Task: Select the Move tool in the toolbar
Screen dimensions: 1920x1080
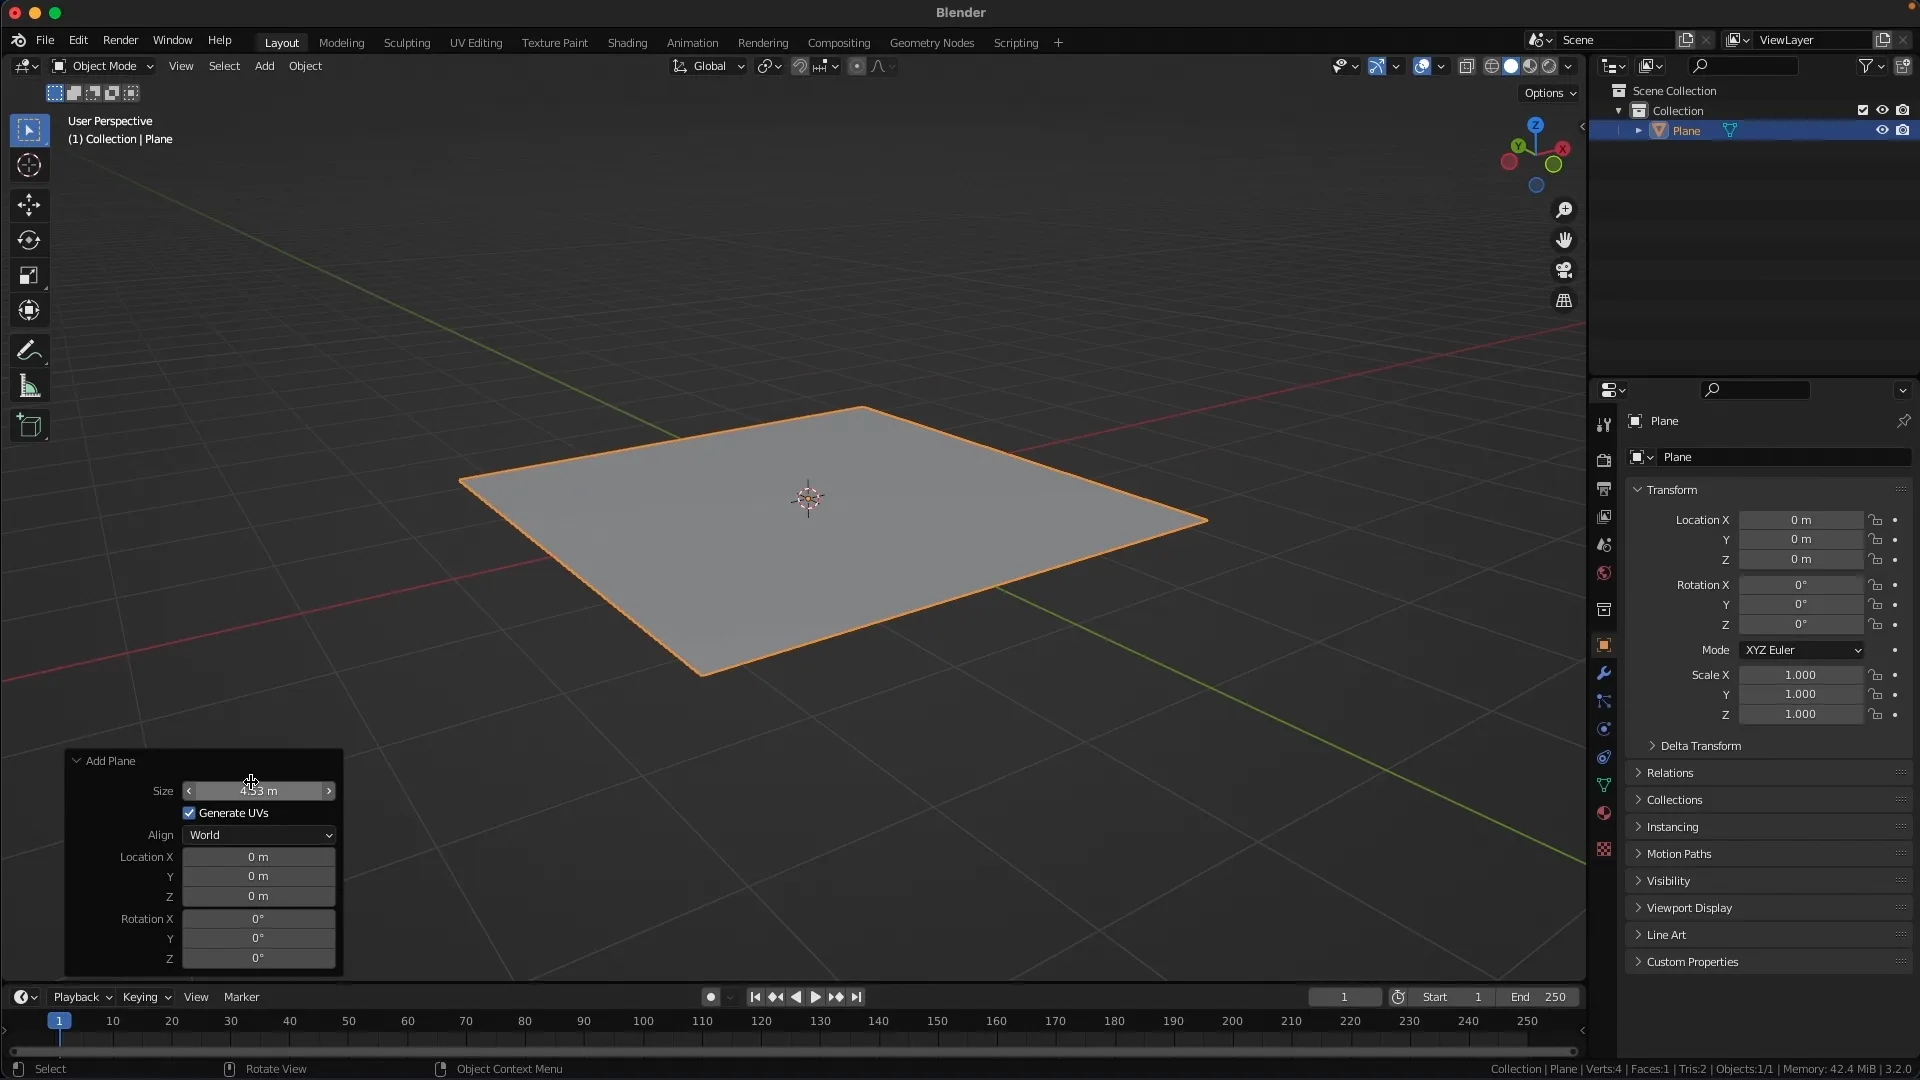Action: click(x=29, y=206)
